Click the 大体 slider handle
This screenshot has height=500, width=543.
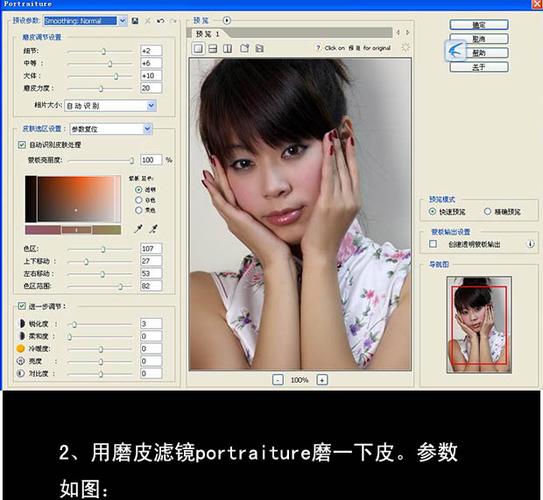pyautogui.click(x=116, y=77)
